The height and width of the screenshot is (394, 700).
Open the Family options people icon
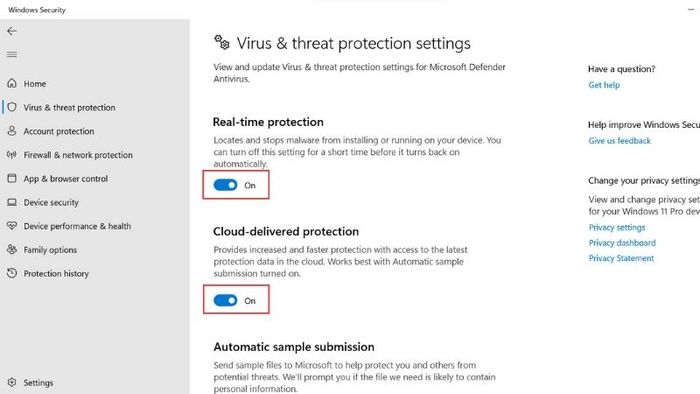tap(12, 249)
